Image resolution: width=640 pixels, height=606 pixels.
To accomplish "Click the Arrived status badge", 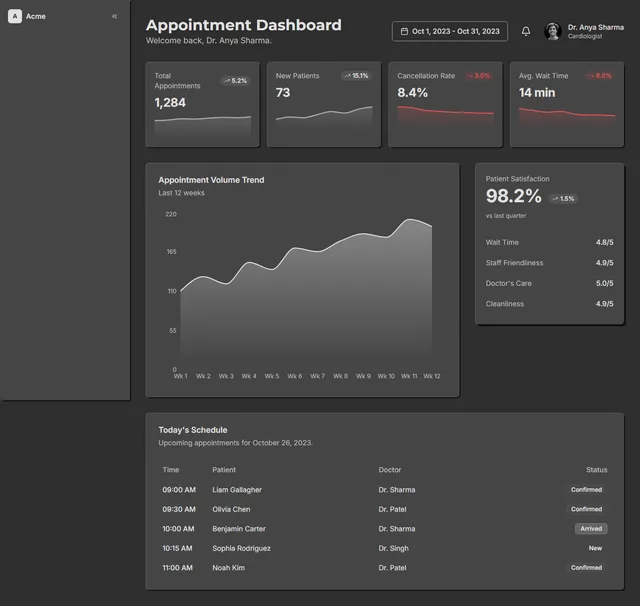I will pyautogui.click(x=591, y=529).
